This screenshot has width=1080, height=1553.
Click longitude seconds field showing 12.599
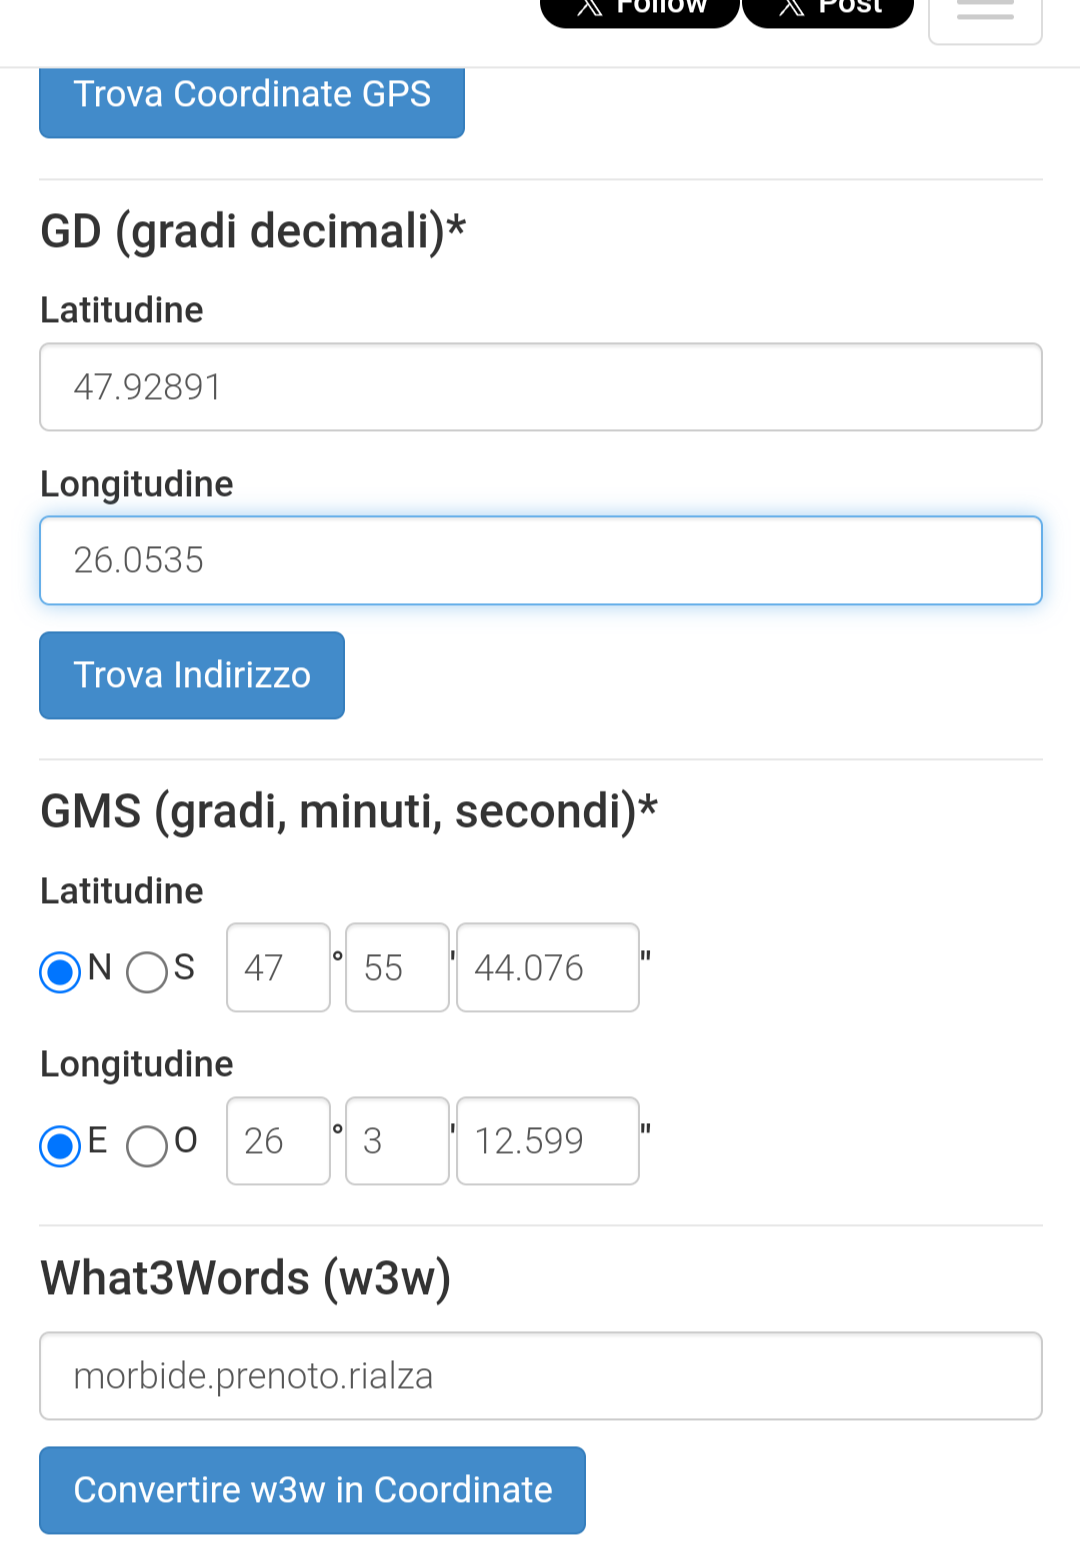(548, 1141)
